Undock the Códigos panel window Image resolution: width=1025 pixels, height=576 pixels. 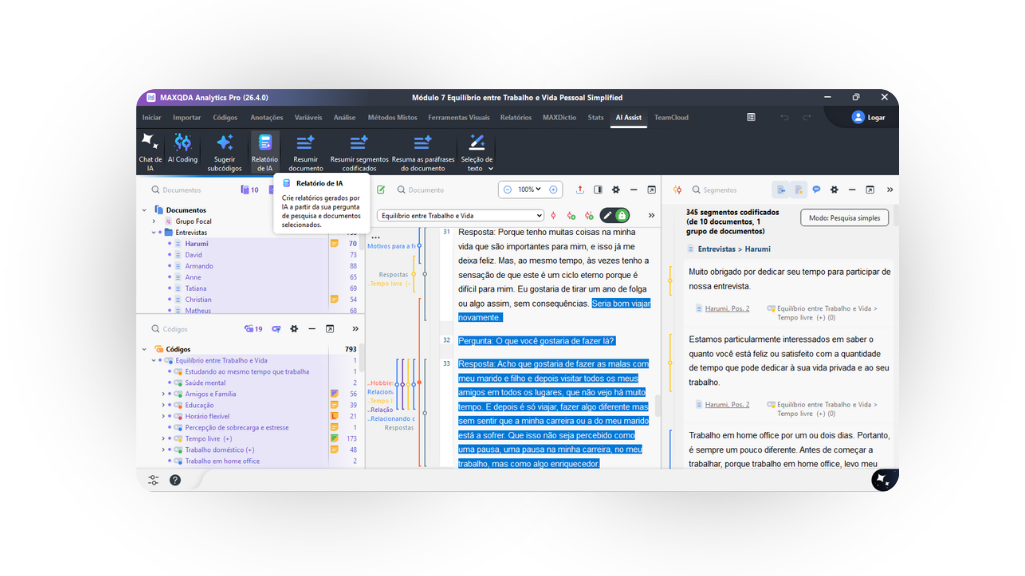click(330, 329)
